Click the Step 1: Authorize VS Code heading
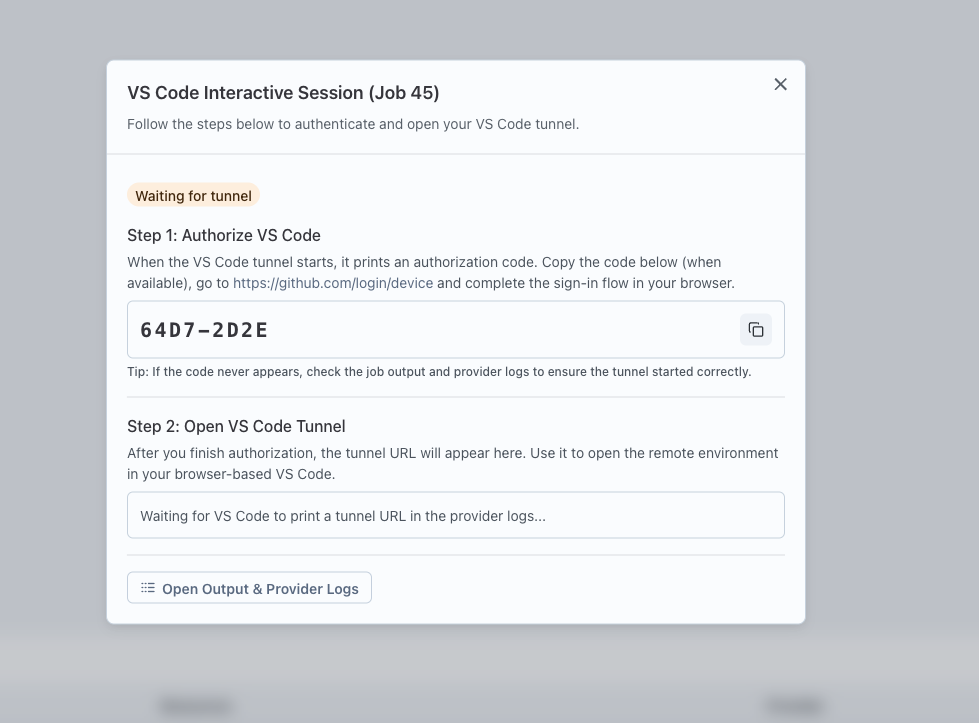 [x=224, y=235]
